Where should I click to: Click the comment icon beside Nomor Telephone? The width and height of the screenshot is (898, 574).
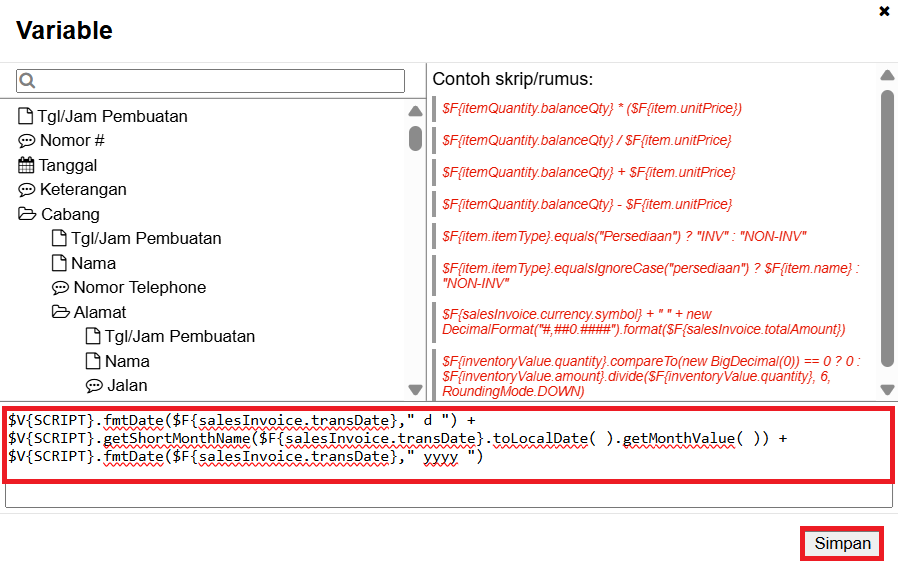tap(60, 288)
